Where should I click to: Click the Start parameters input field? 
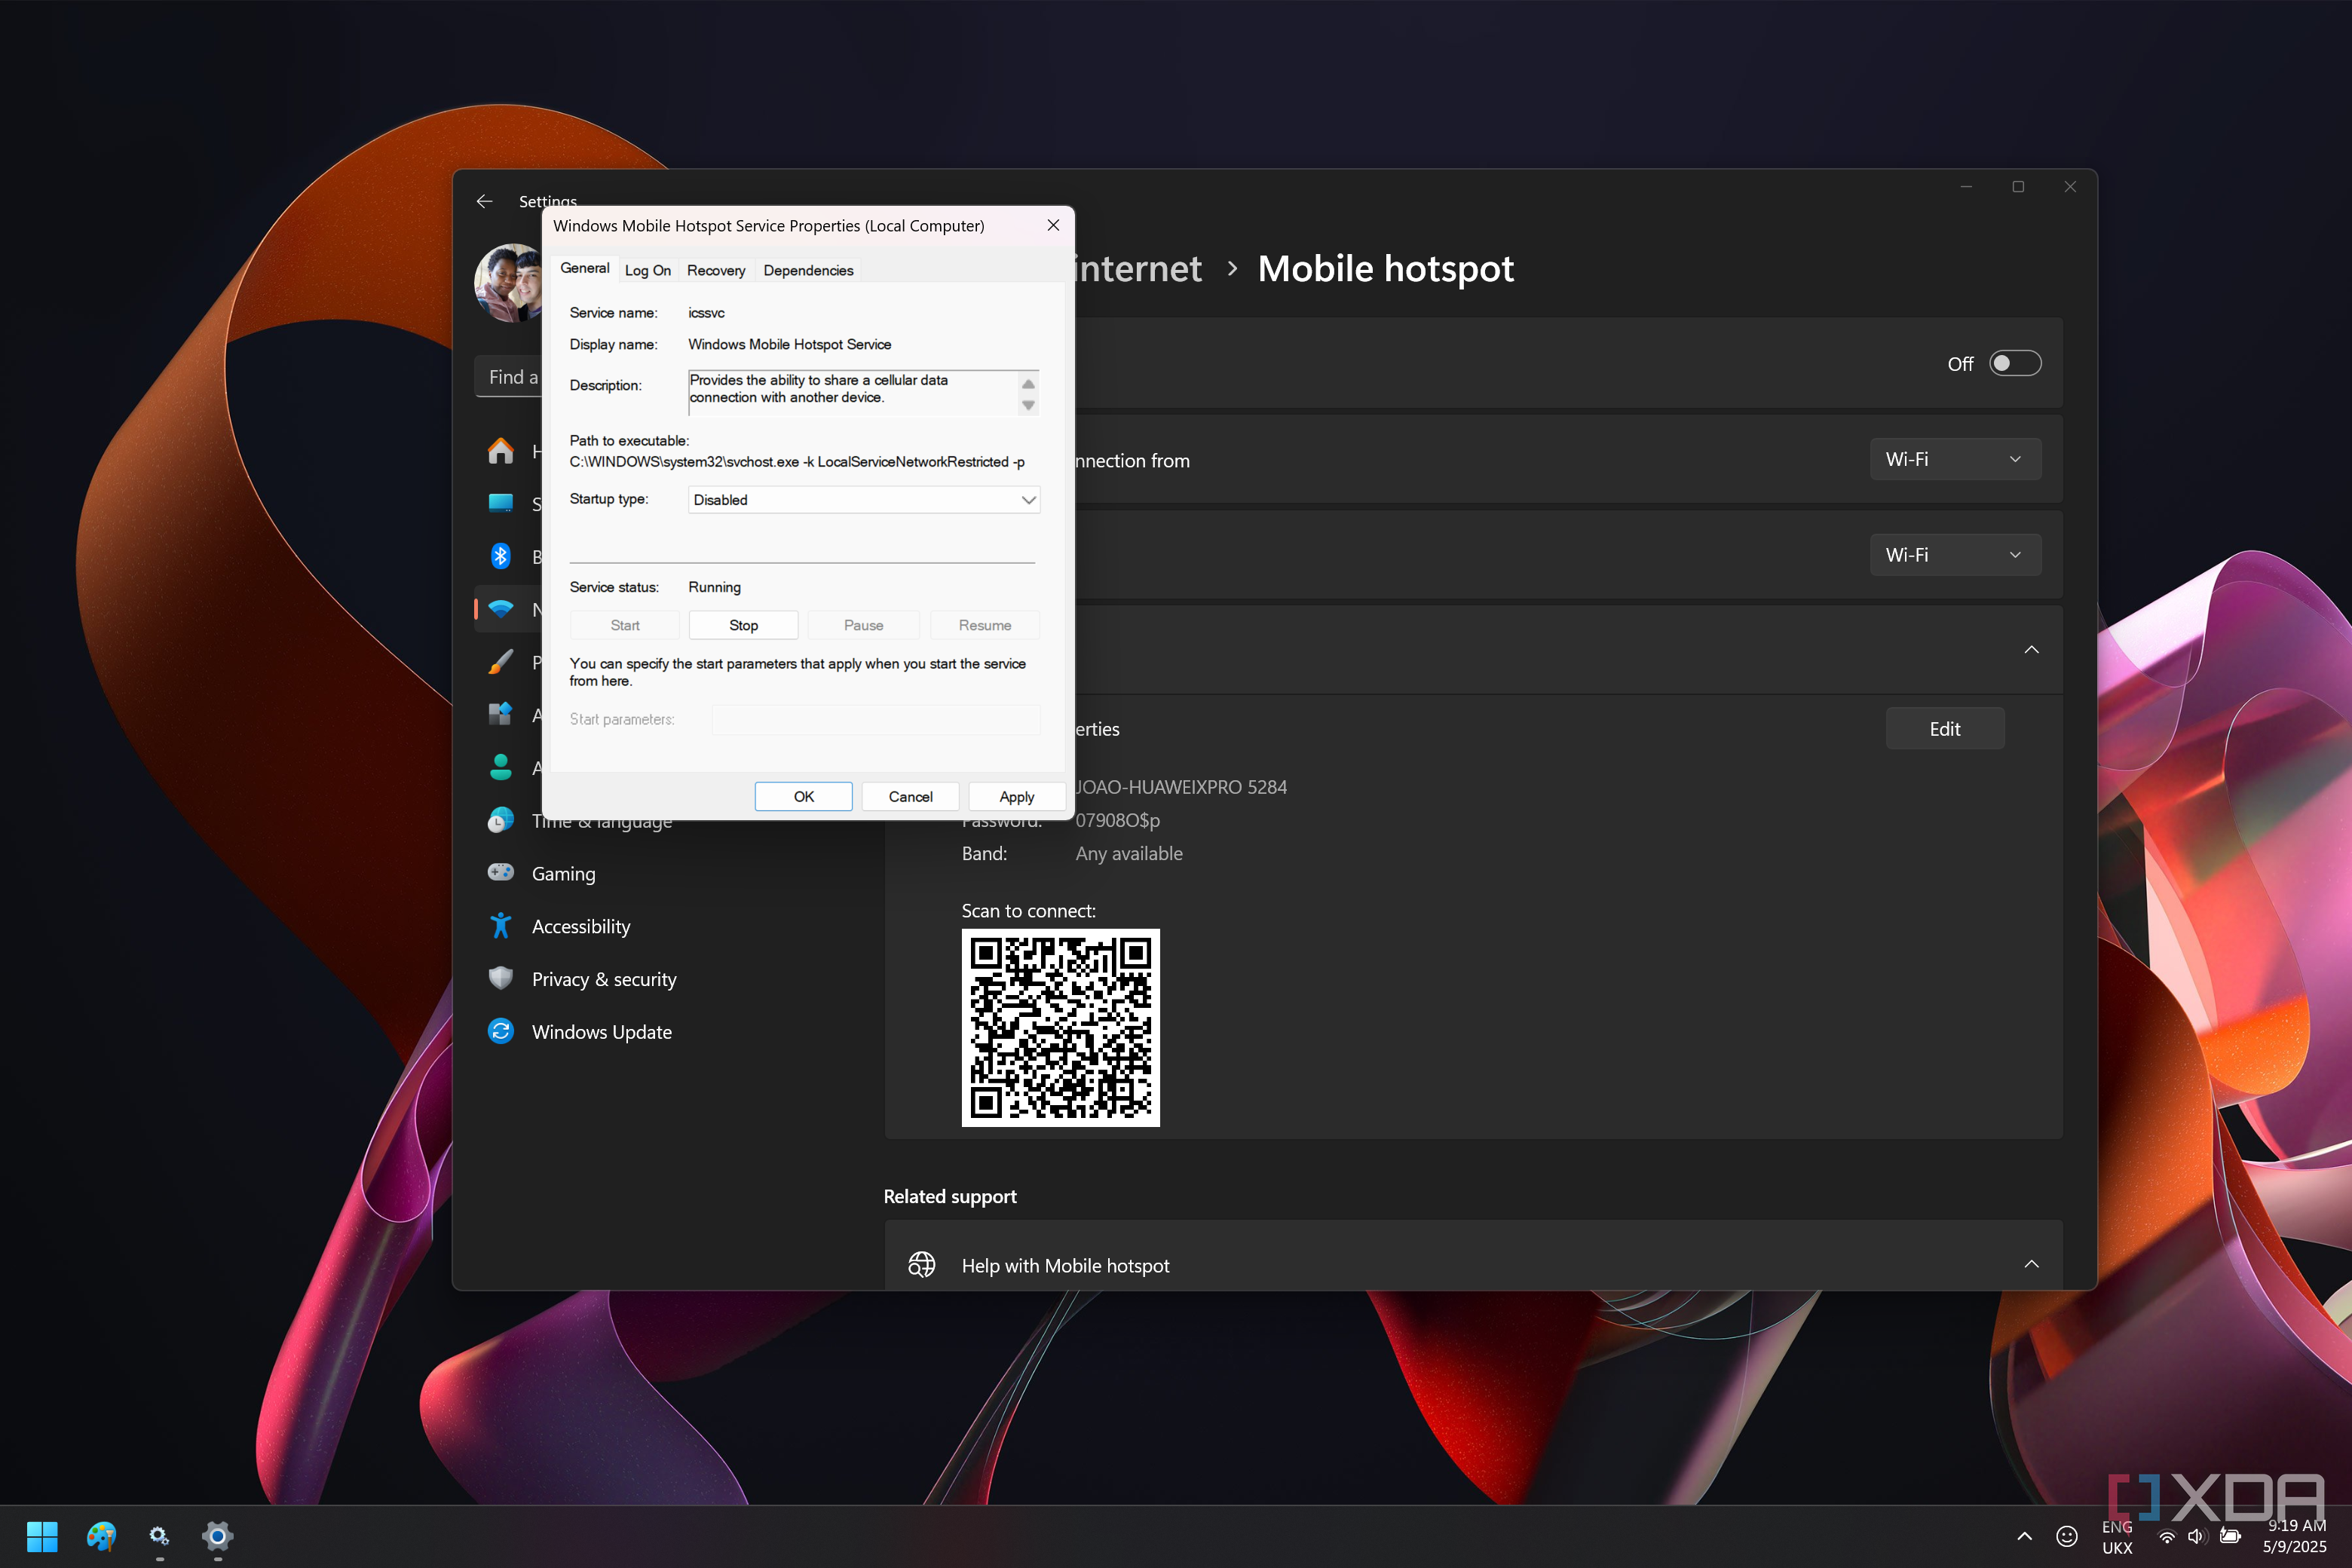[875, 719]
